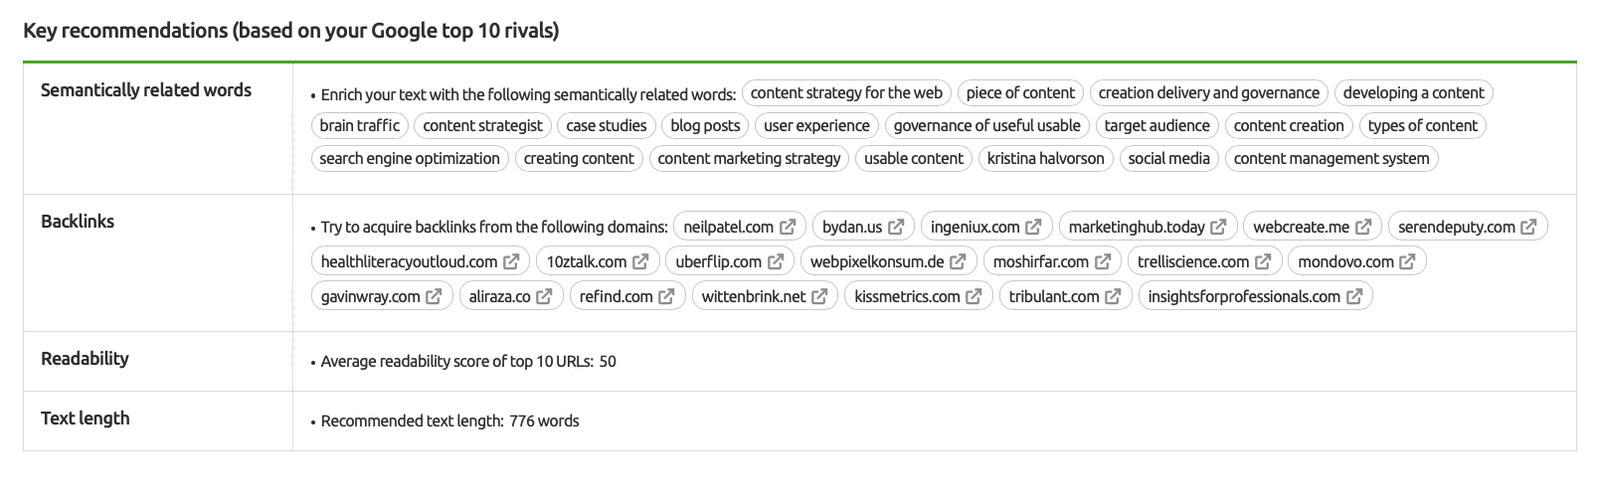Select the 'content strategy for the web' keyword tag
Screen dimensions: 1600x483
(x=846, y=93)
